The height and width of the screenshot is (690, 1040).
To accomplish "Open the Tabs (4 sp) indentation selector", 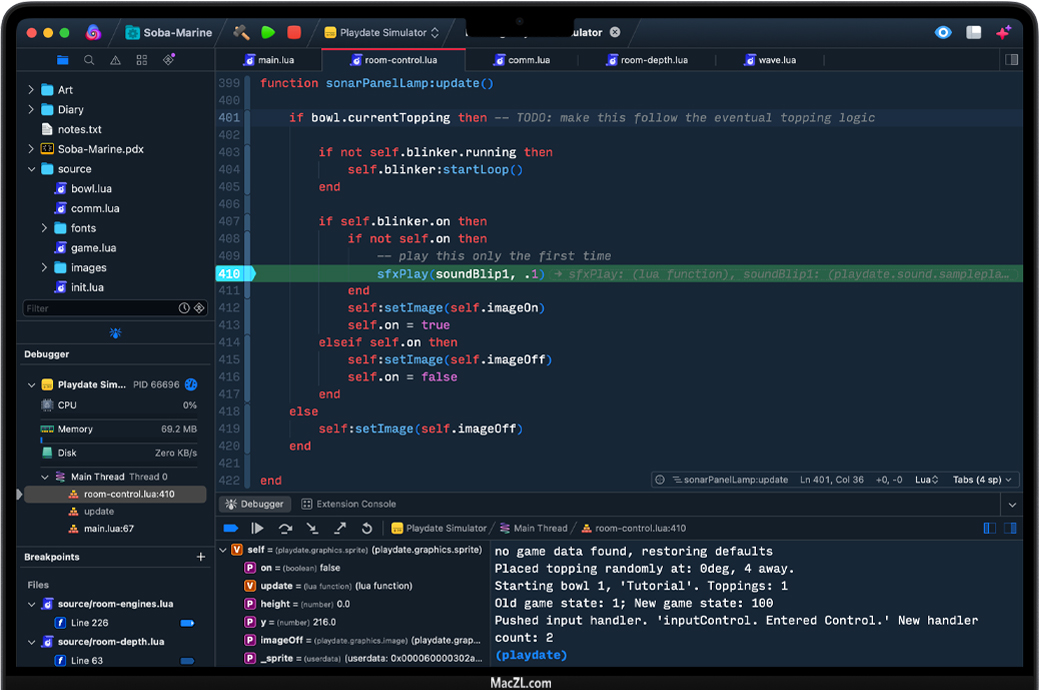I will (x=984, y=480).
